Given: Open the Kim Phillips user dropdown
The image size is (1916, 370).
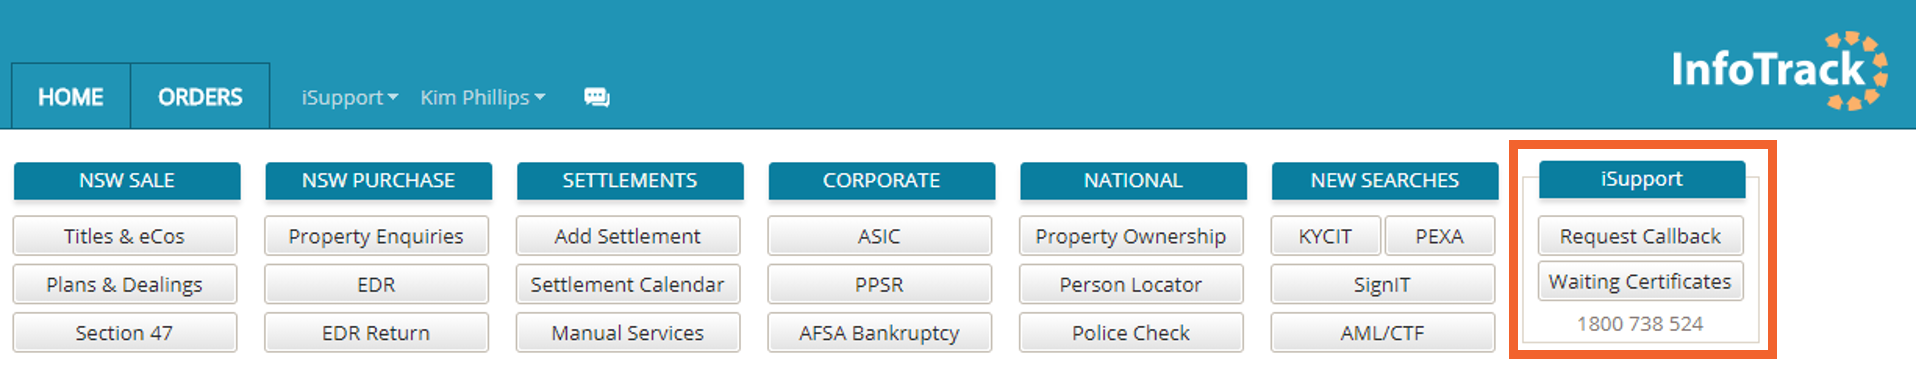Looking at the screenshot, I should pos(483,97).
